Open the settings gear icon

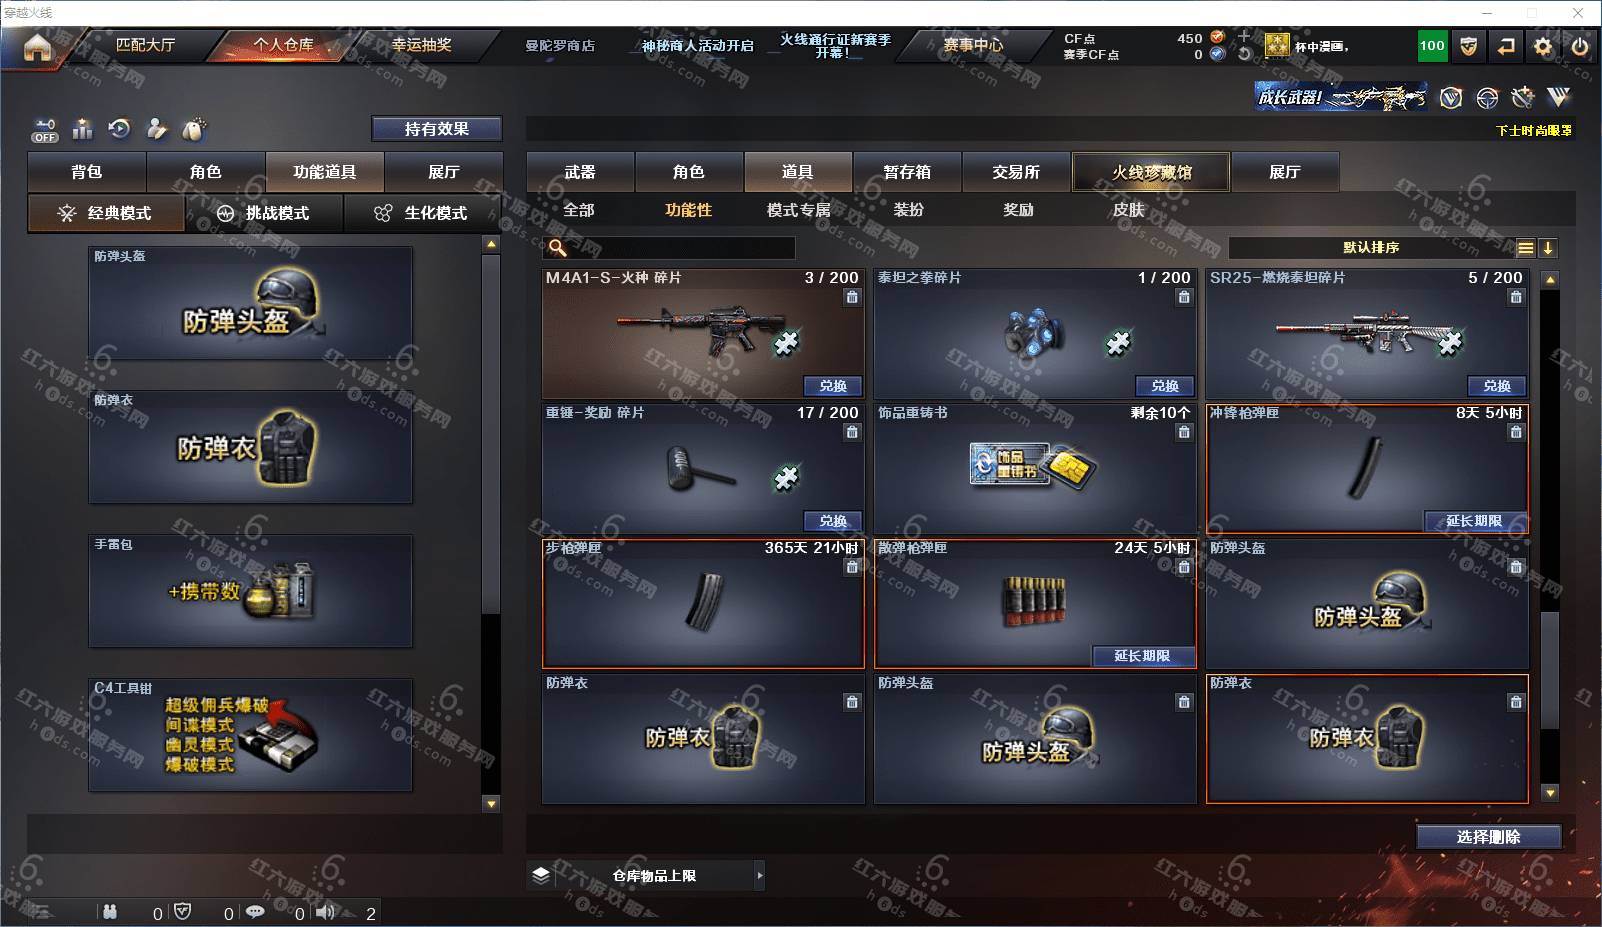(x=1543, y=46)
